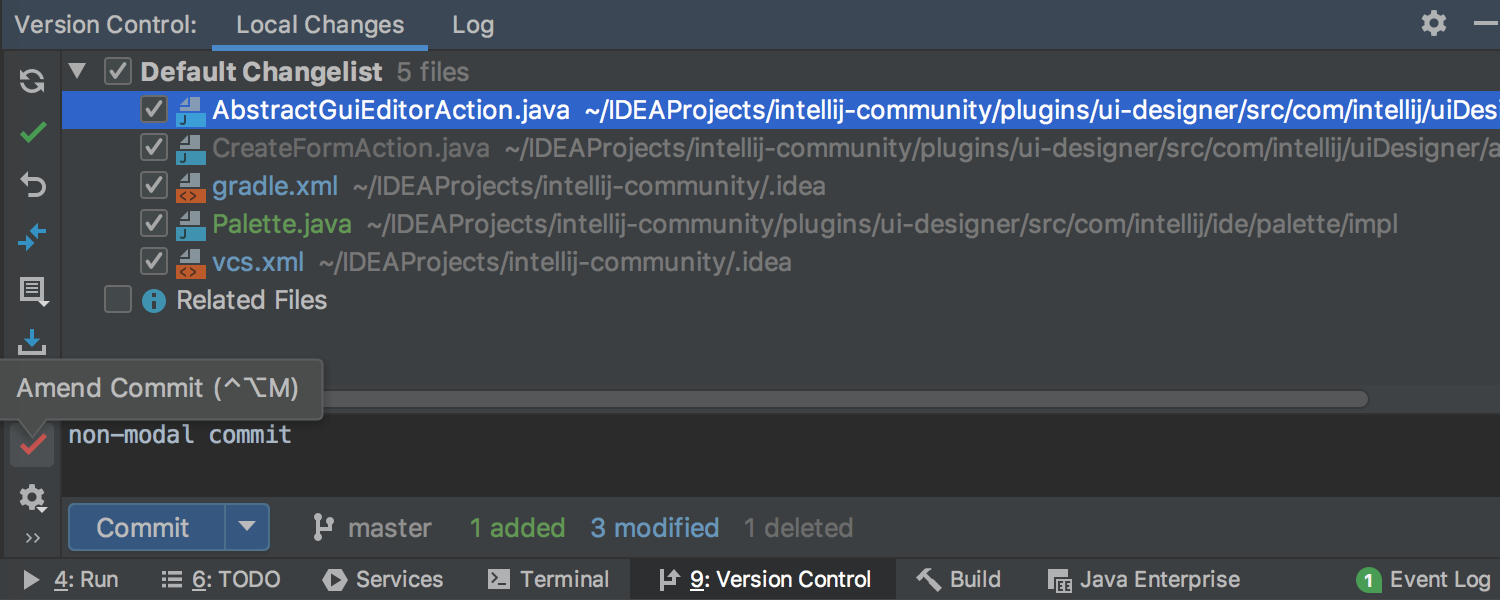Uncheck AbstractGuiEditorAction.java in the changelist

click(x=153, y=110)
